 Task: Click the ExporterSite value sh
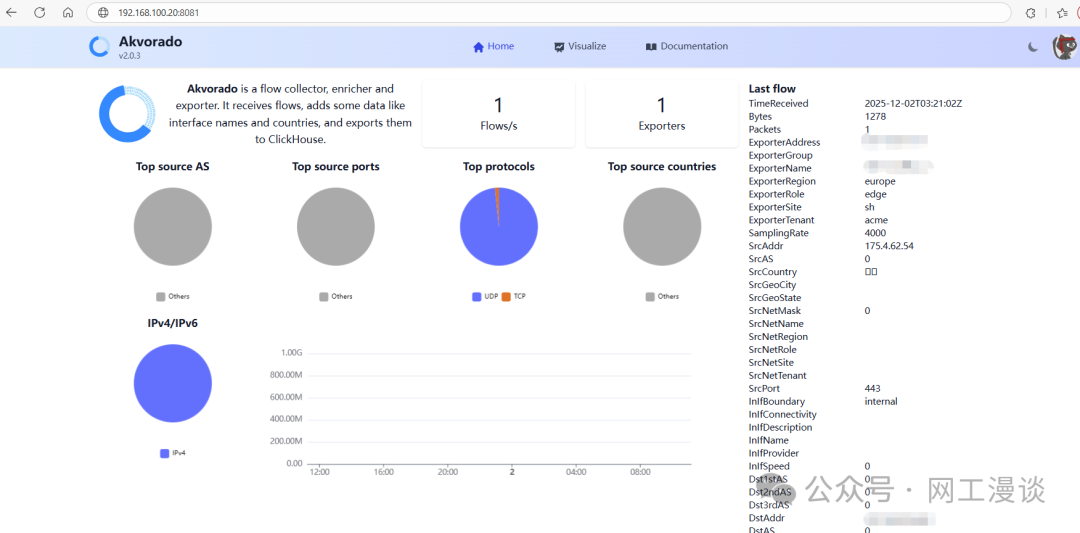tap(869, 207)
